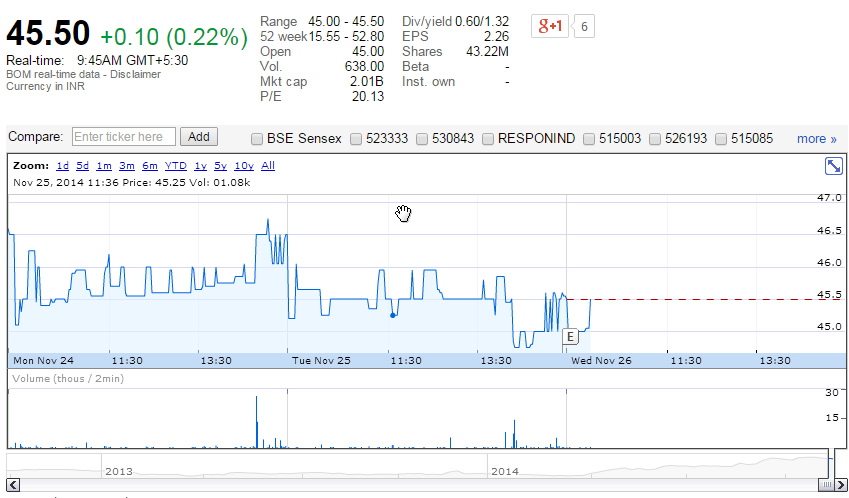This screenshot has width=849, height=498.
Task: Check the 523333 comparison box
Action: 356,139
